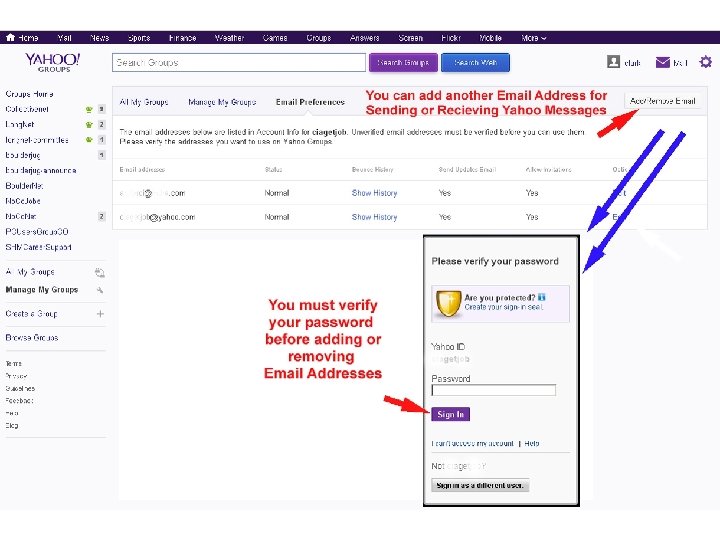Open the Guidelines footer link
Image resolution: width=720 pixels, height=540 pixels.
[x=20, y=388]
